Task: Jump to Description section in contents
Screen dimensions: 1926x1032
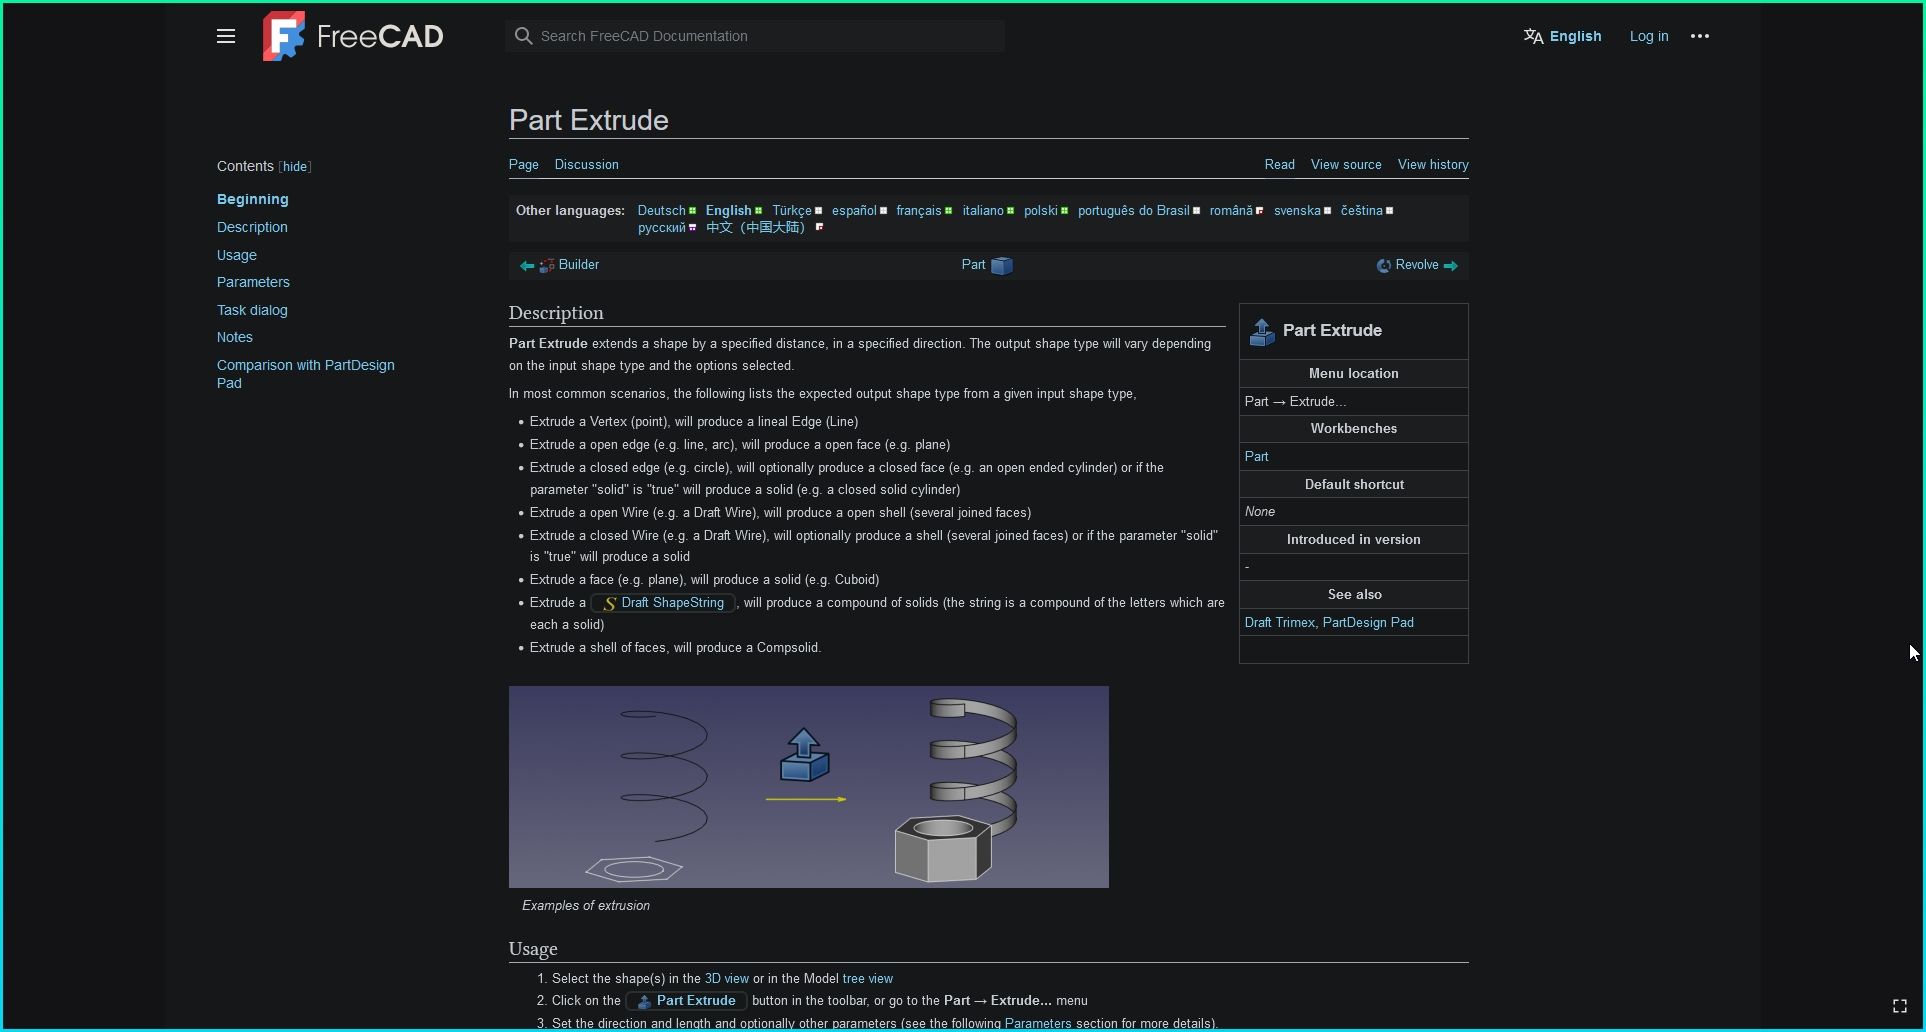Action: (252, 227)
